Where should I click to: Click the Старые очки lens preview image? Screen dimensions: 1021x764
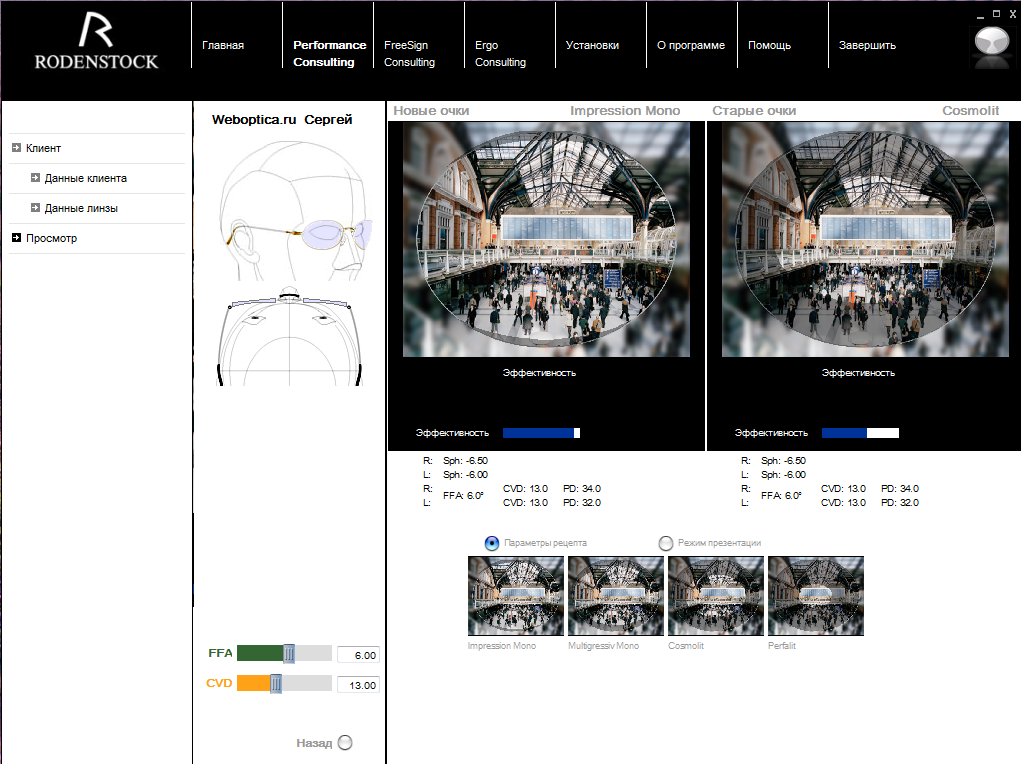865,239
